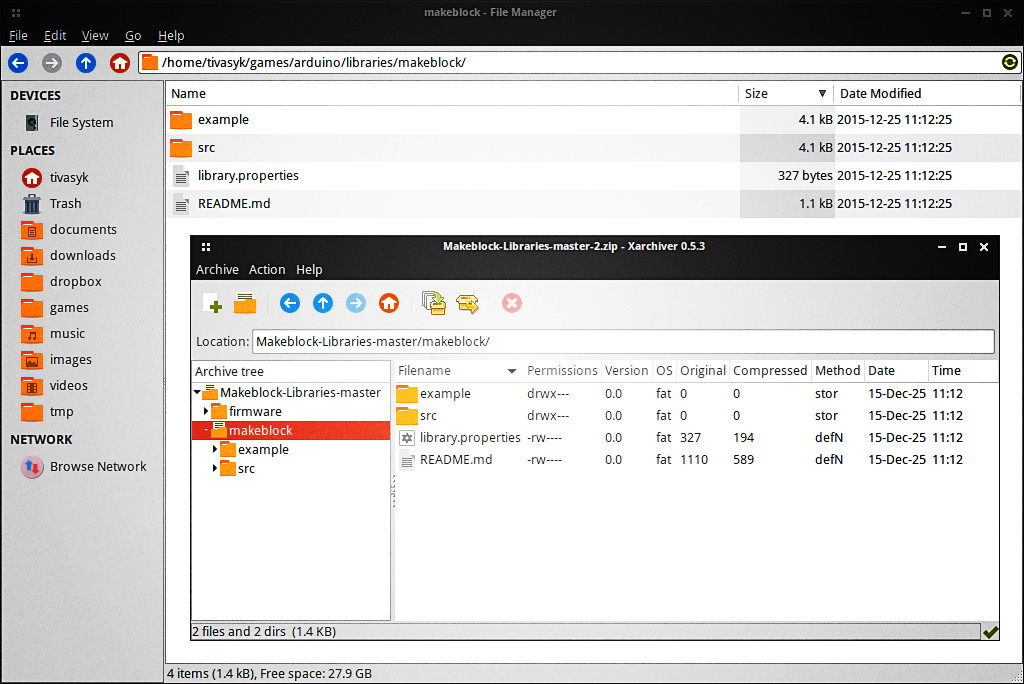
Task: Expand src node in archive tree
Action: [215, 468]
